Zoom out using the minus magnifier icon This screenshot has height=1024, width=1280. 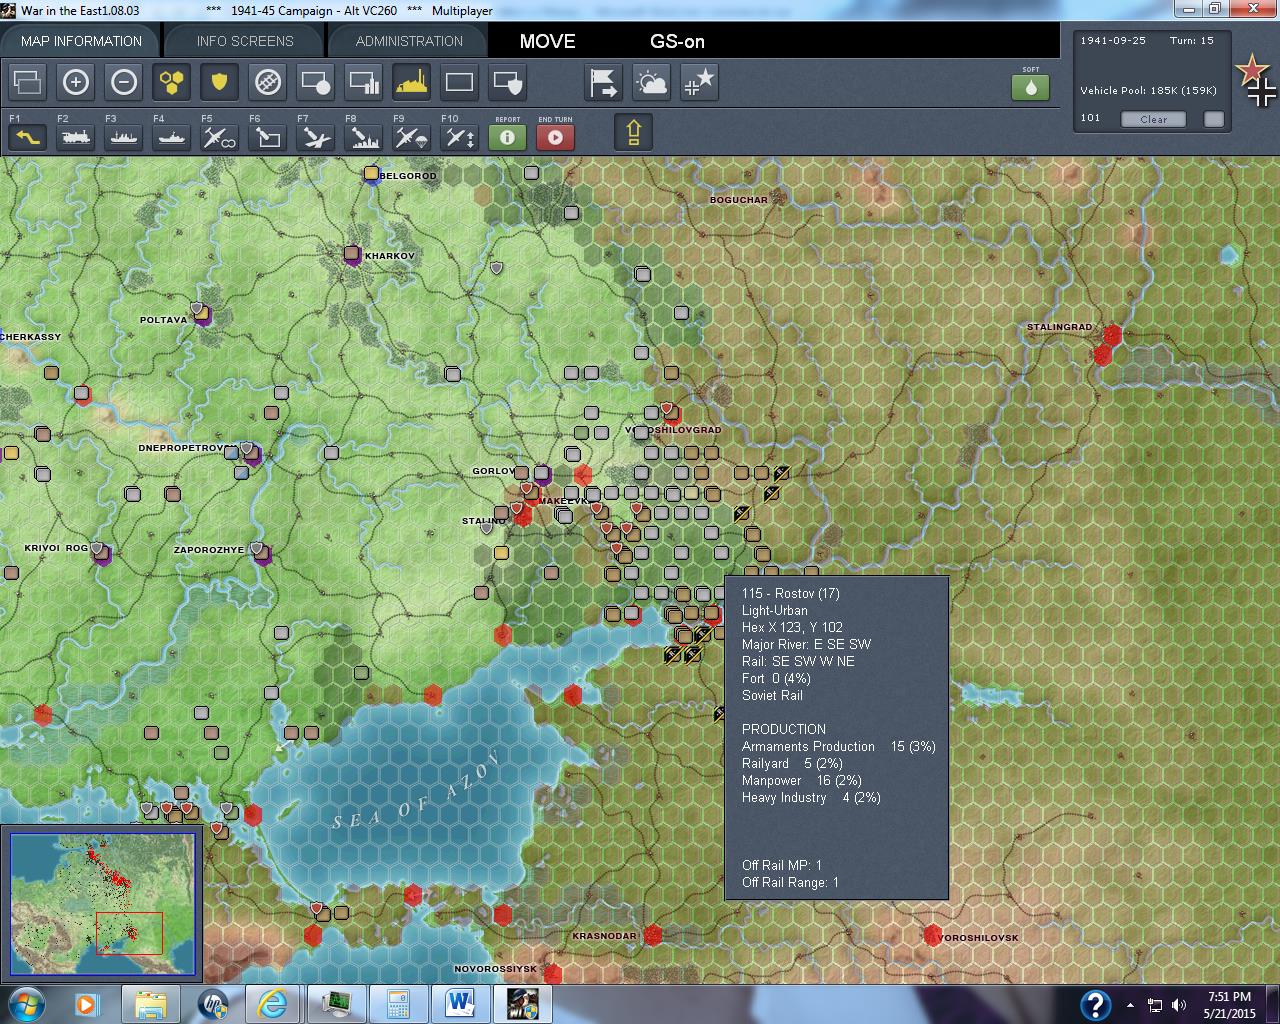[123, 82]
